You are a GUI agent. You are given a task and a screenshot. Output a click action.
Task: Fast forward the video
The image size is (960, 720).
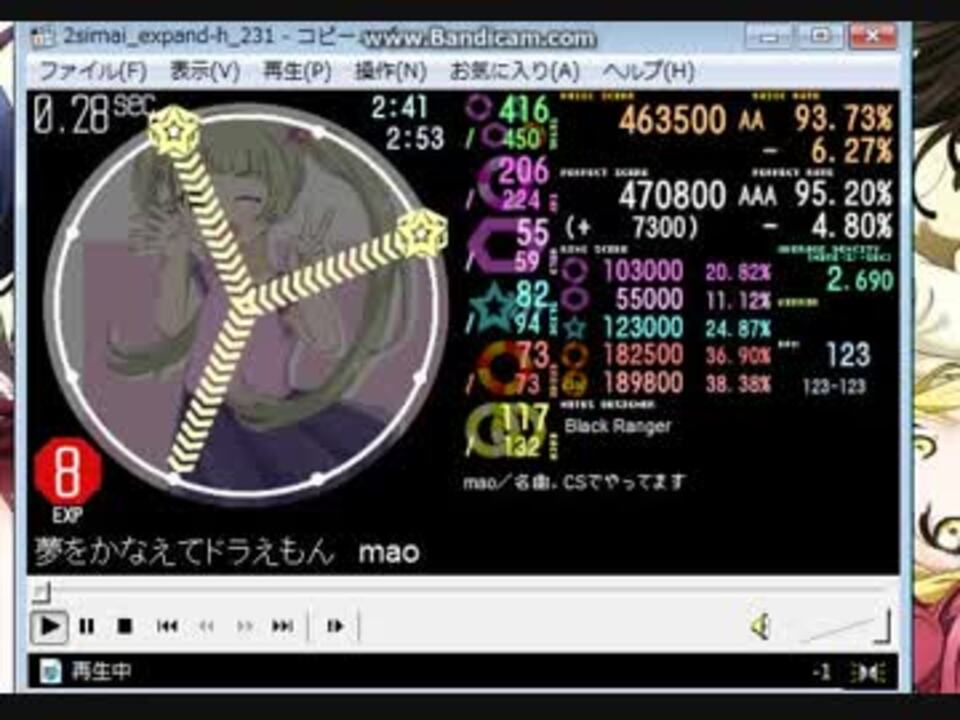pos(245,626)
